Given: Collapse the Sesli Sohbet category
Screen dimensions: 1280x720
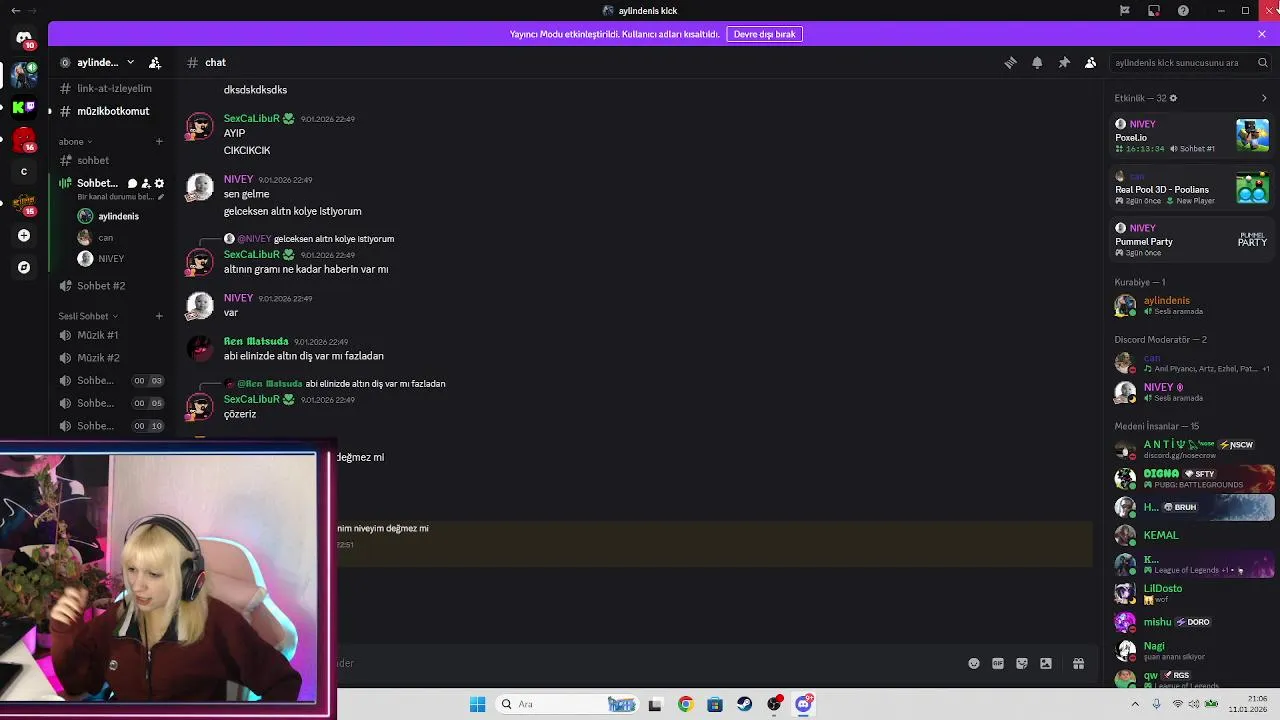Looking at the screenshot, I should tap(88, 316).
